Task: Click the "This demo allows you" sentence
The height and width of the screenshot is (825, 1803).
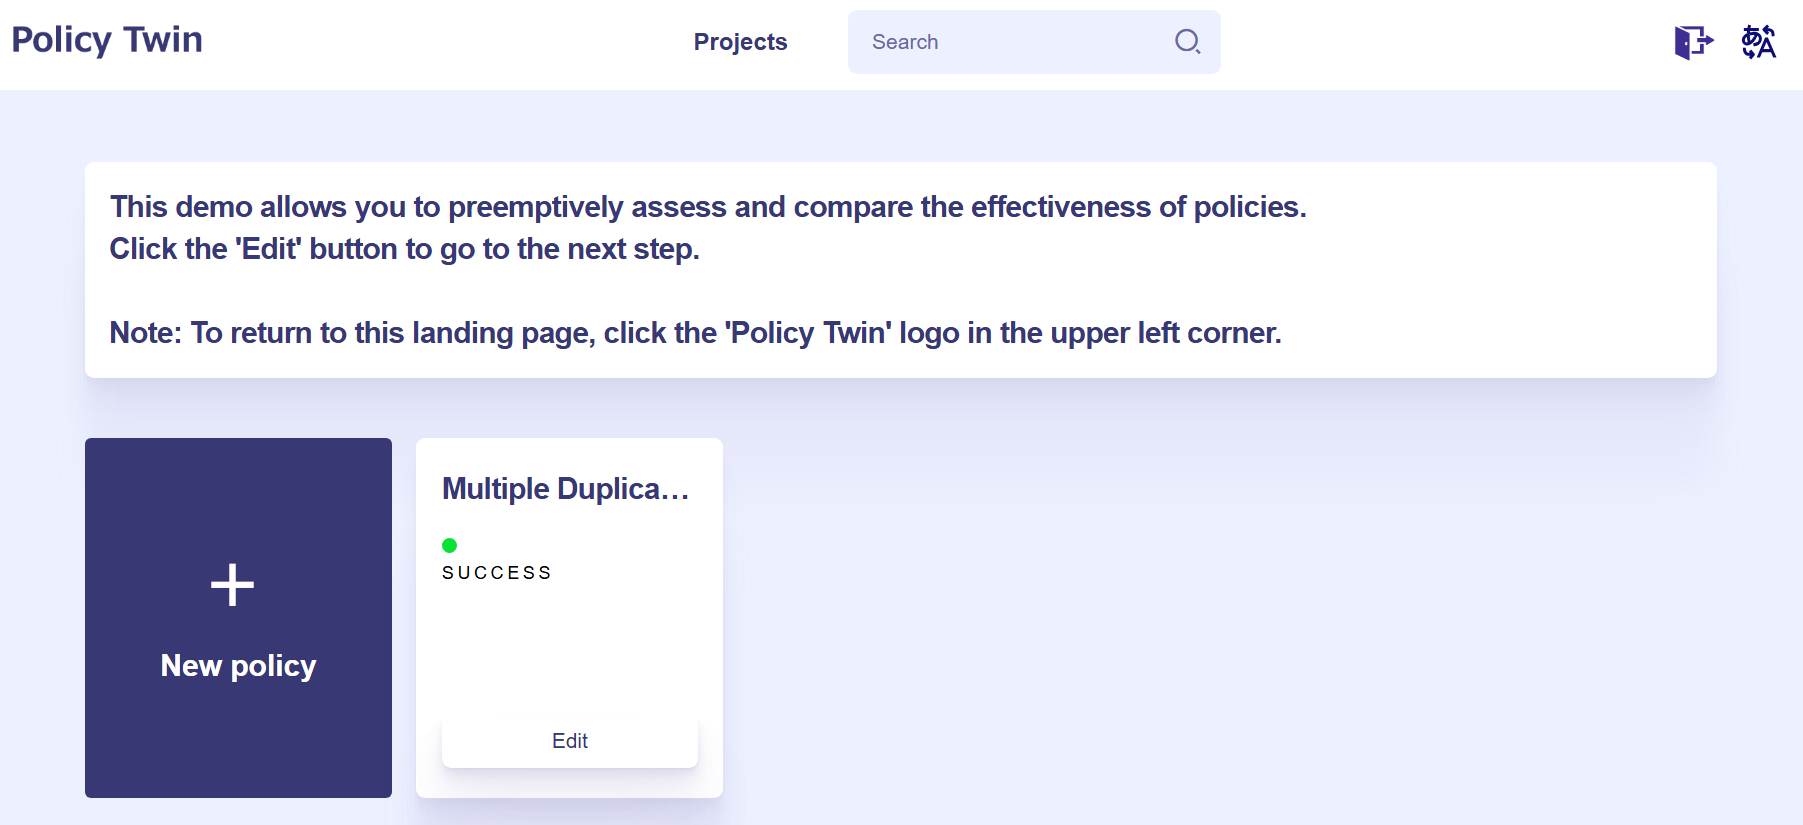Action: pos(707,207)
